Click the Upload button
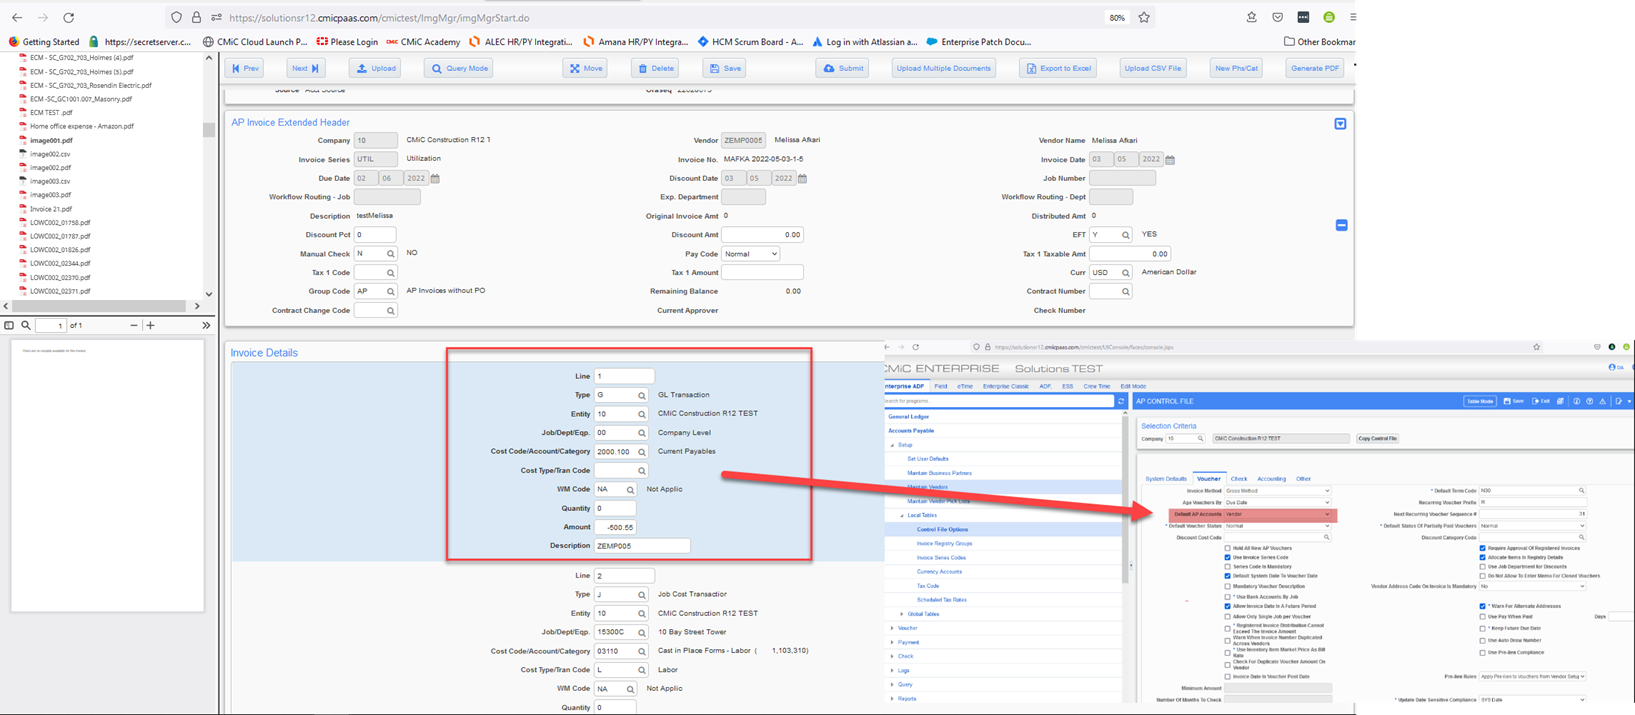The height and width of the screenshot is (715, 1635). click(x=376, y=68)
